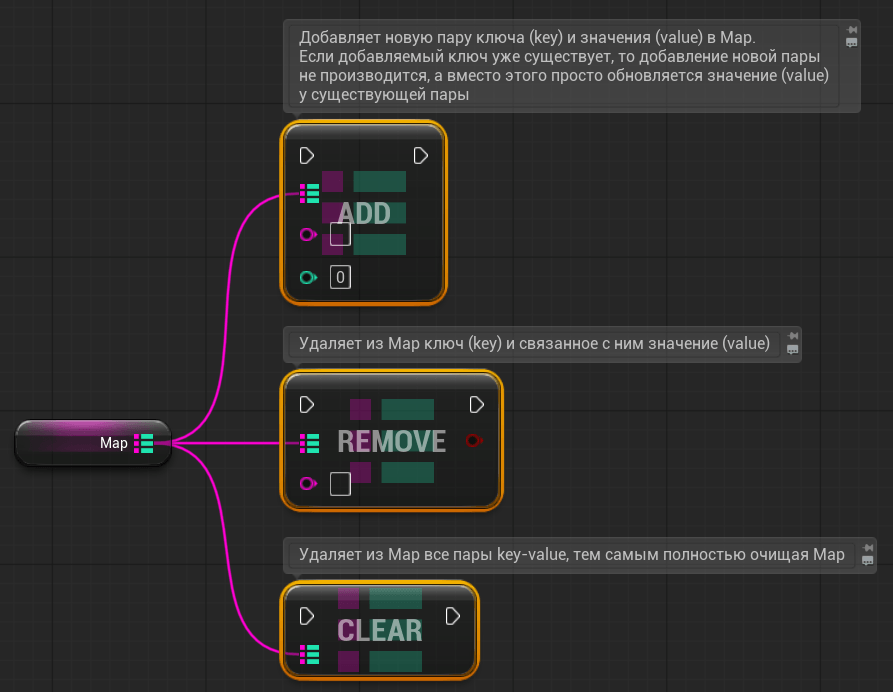The image size is (893, 692).
Task: Click the green value pin on the ADD node
Action: click(306, 277)
